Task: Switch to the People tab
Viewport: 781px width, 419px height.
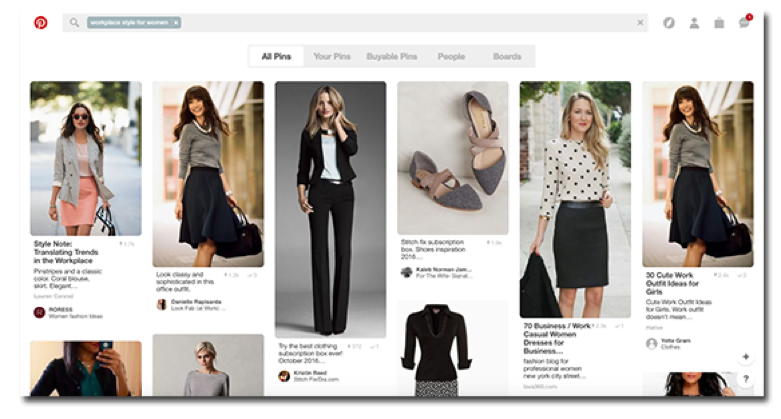Action: pyautogui.click(x=451, y=57)
